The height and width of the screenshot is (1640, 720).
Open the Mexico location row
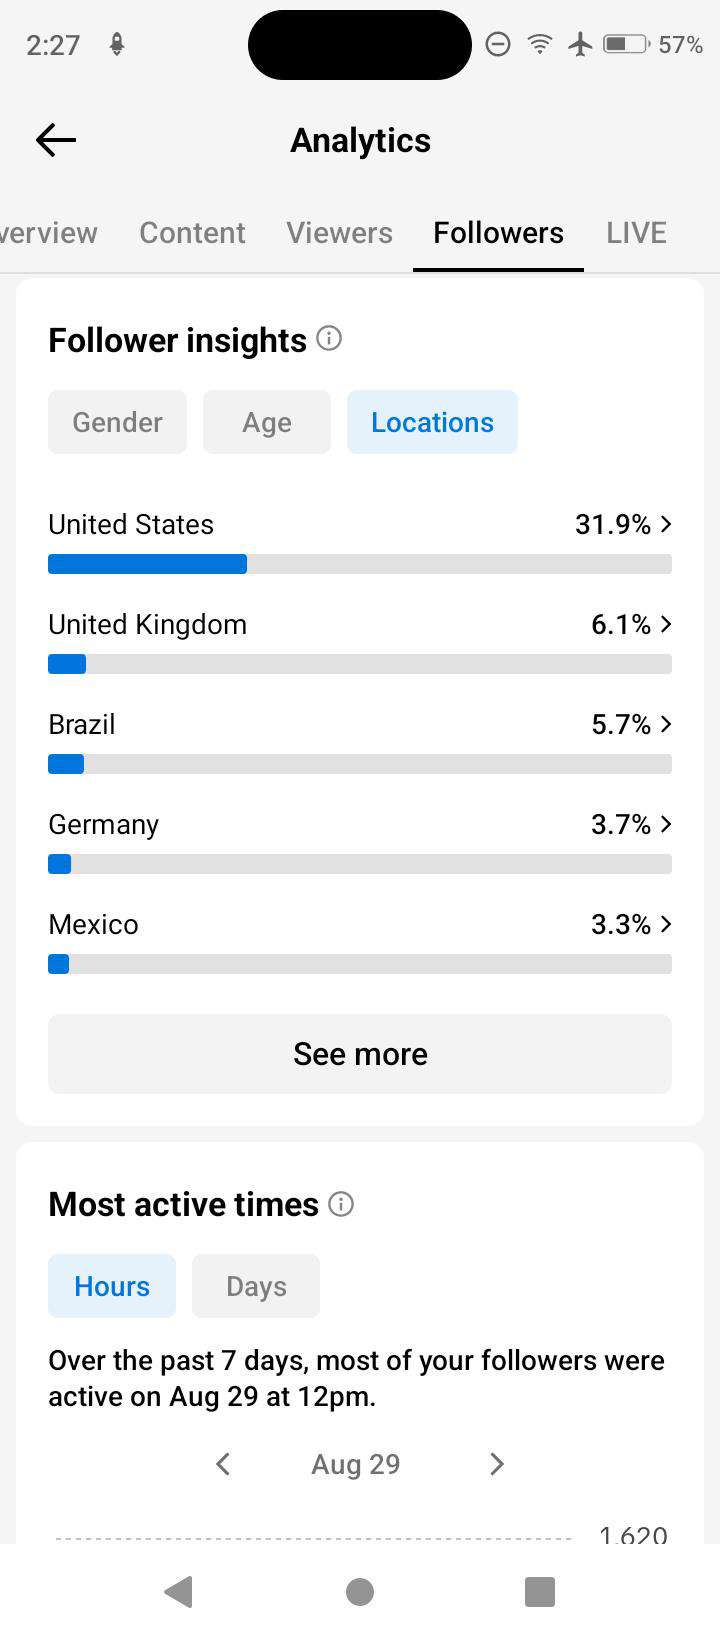(x=360, y=942)
